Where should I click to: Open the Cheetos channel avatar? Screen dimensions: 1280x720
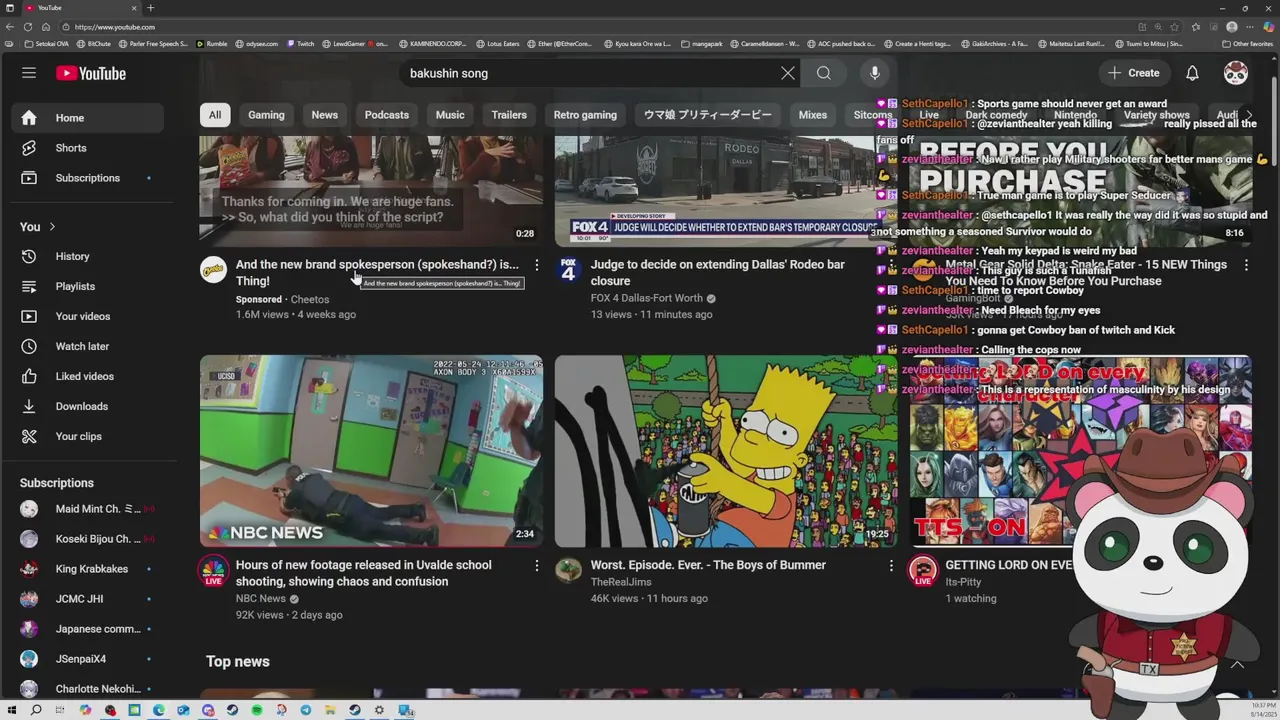point(213,270)
